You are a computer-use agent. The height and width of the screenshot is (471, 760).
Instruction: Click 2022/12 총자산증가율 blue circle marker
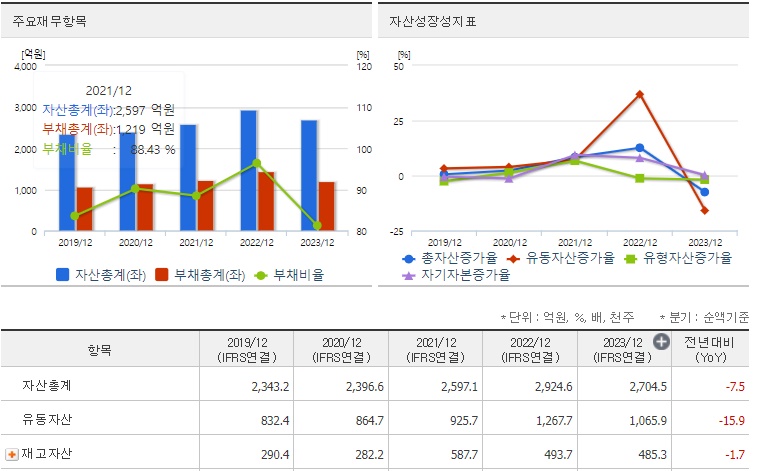tap(640, 148)
